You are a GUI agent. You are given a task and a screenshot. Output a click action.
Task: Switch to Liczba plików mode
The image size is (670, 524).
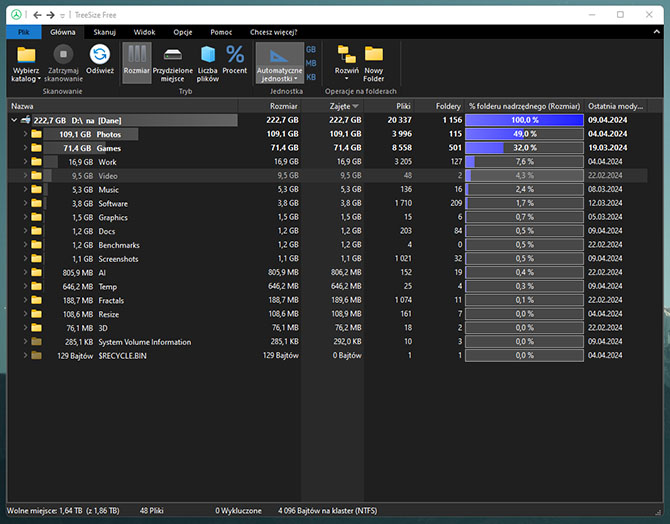tap(208, 62)
